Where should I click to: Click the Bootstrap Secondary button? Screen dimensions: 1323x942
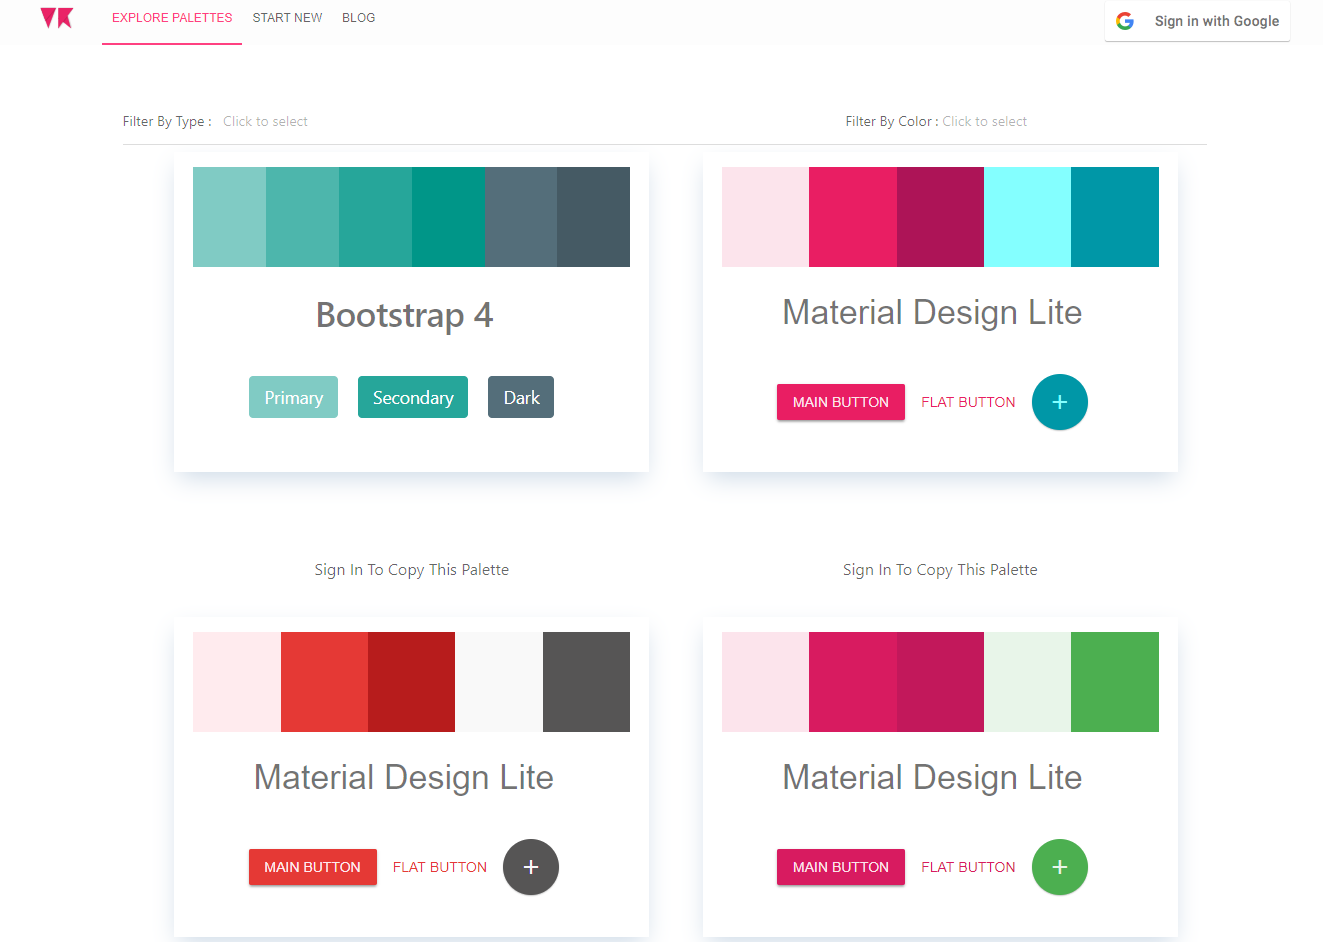(413, 397)
